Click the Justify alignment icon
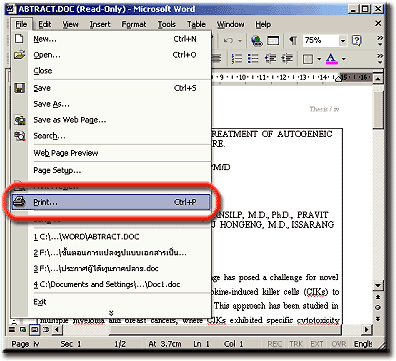396x361 pixels. (217, 59)
